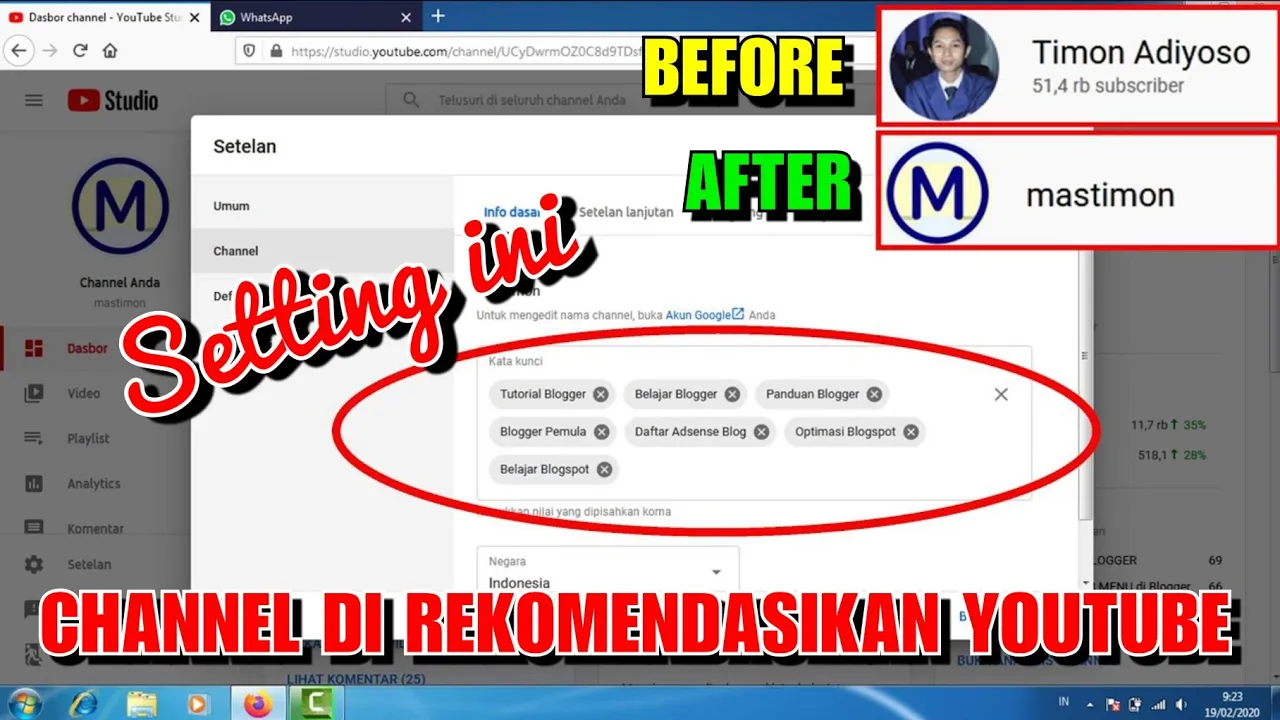Viewport: 1280px width, 720px height.
Task: Switch to the WhatsApp browser tab
Action: pyautogui.click(x=314, y=17)
